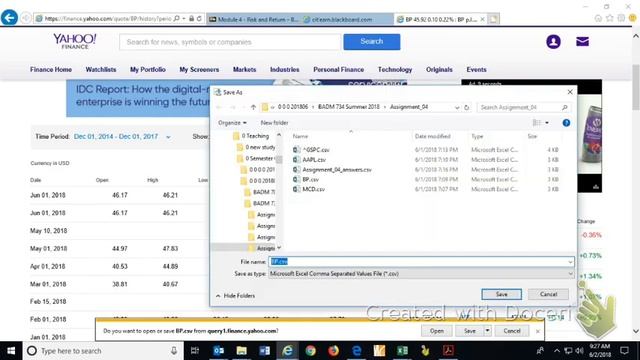Open the Yahoo profile avatar icon
Image resolution: width=640 pixels, height=360 pixels.
(553, 42)
